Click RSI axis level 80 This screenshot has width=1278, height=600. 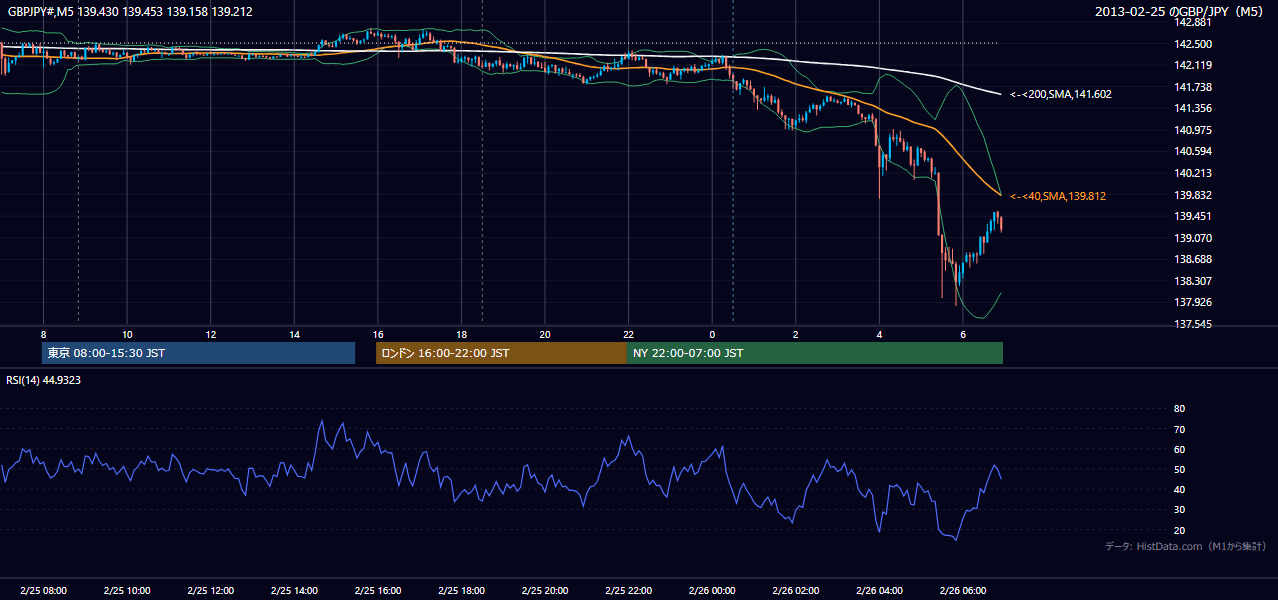(1179, 409)
